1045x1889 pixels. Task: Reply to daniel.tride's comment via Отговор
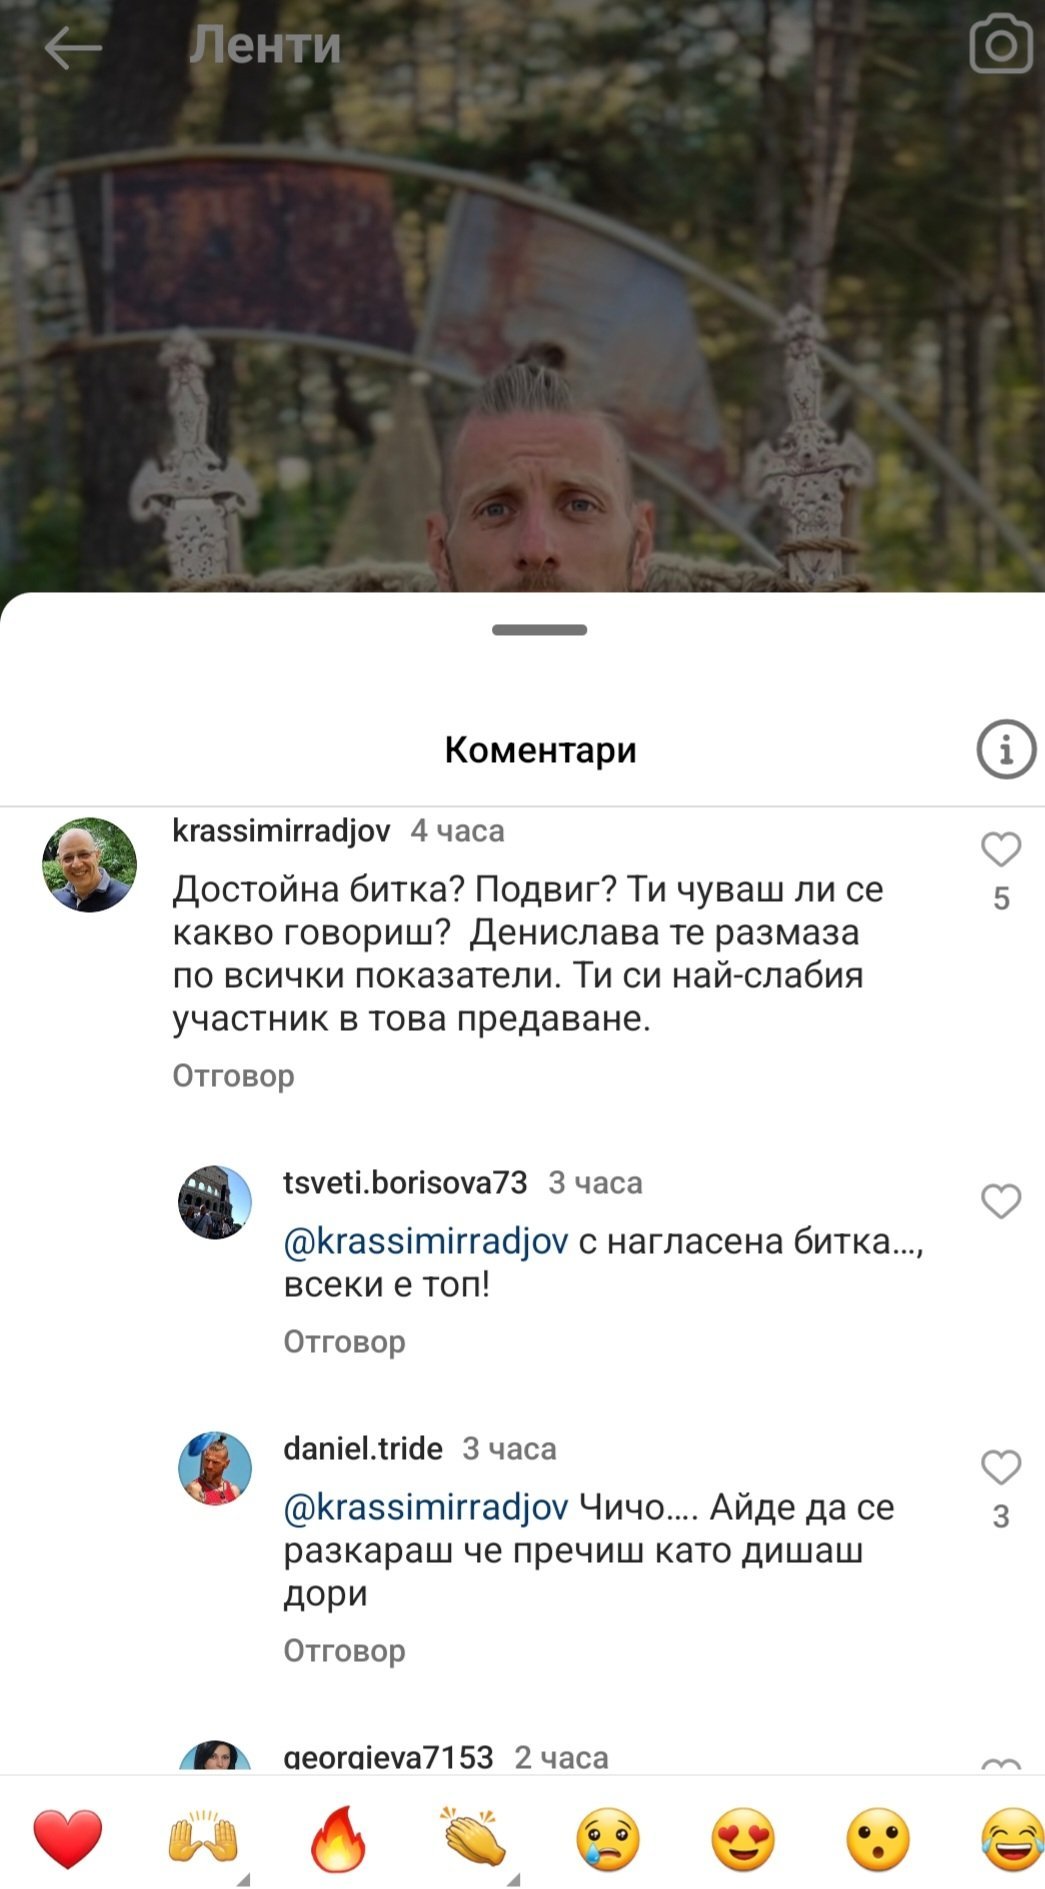[x=344, y=1650]
